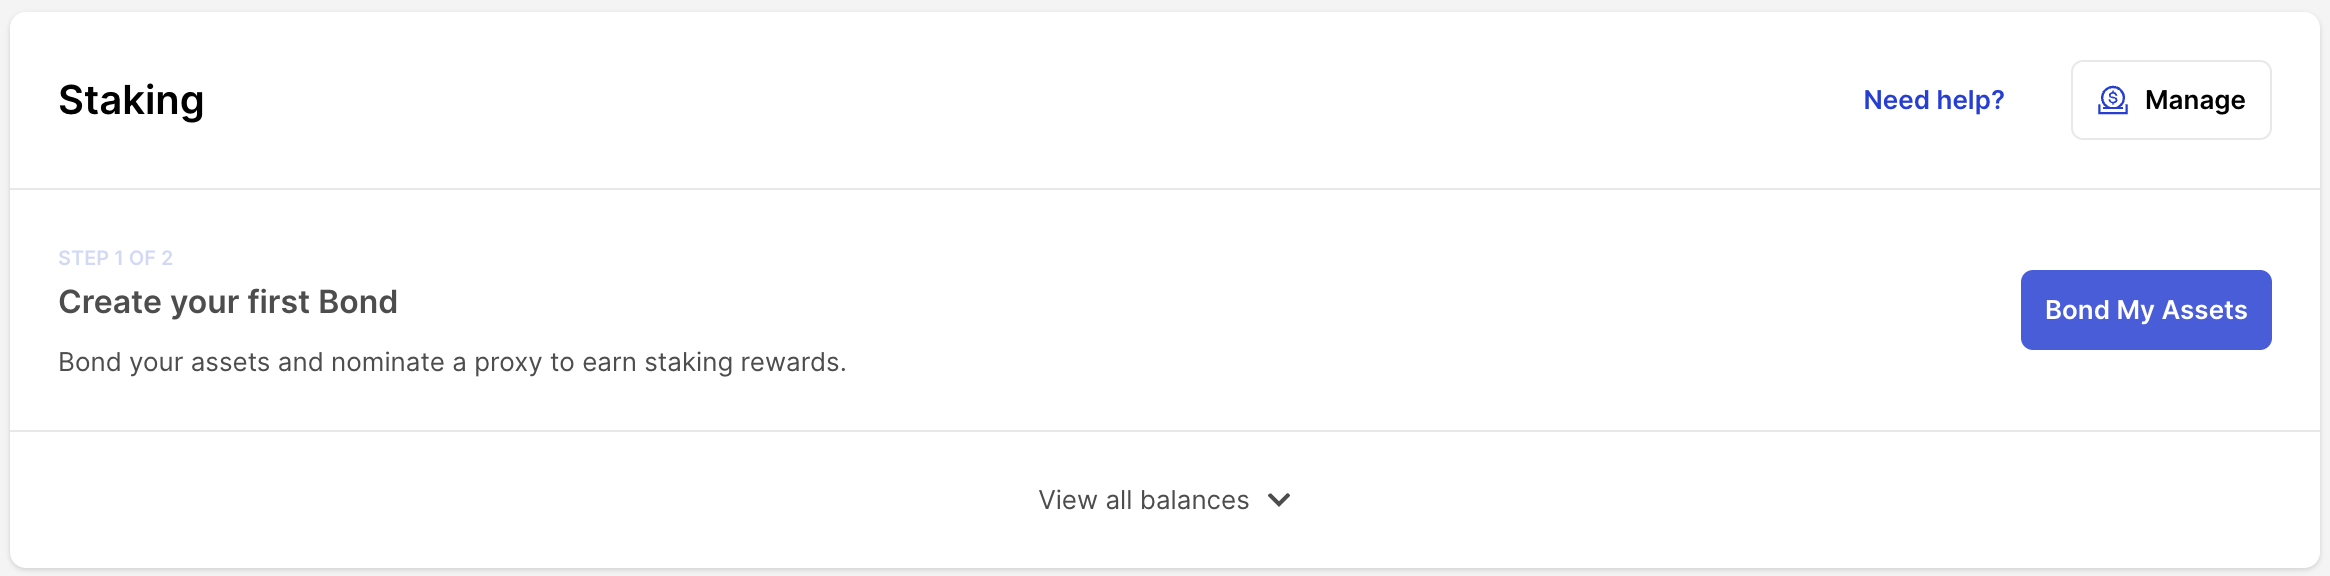Click the word 'View' in the footer
This screenshot has height=576, width=2330.
(x=1068, y=500)
